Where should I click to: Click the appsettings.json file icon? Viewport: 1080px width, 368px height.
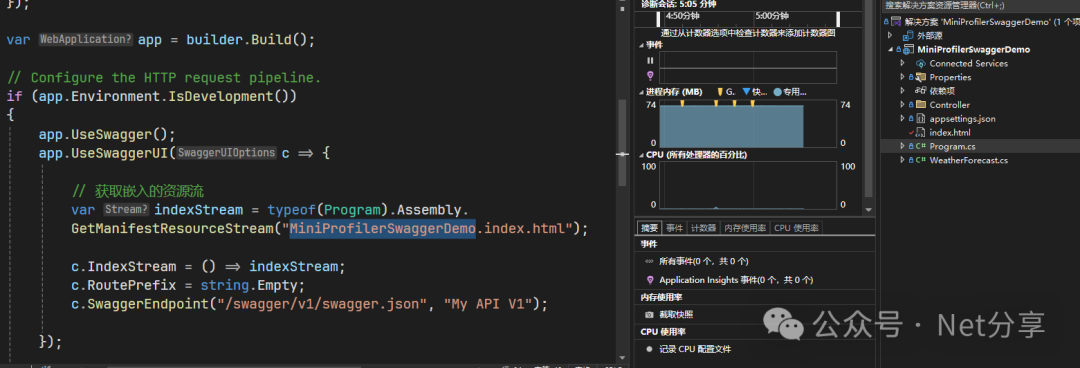click(x=921, y=119)
